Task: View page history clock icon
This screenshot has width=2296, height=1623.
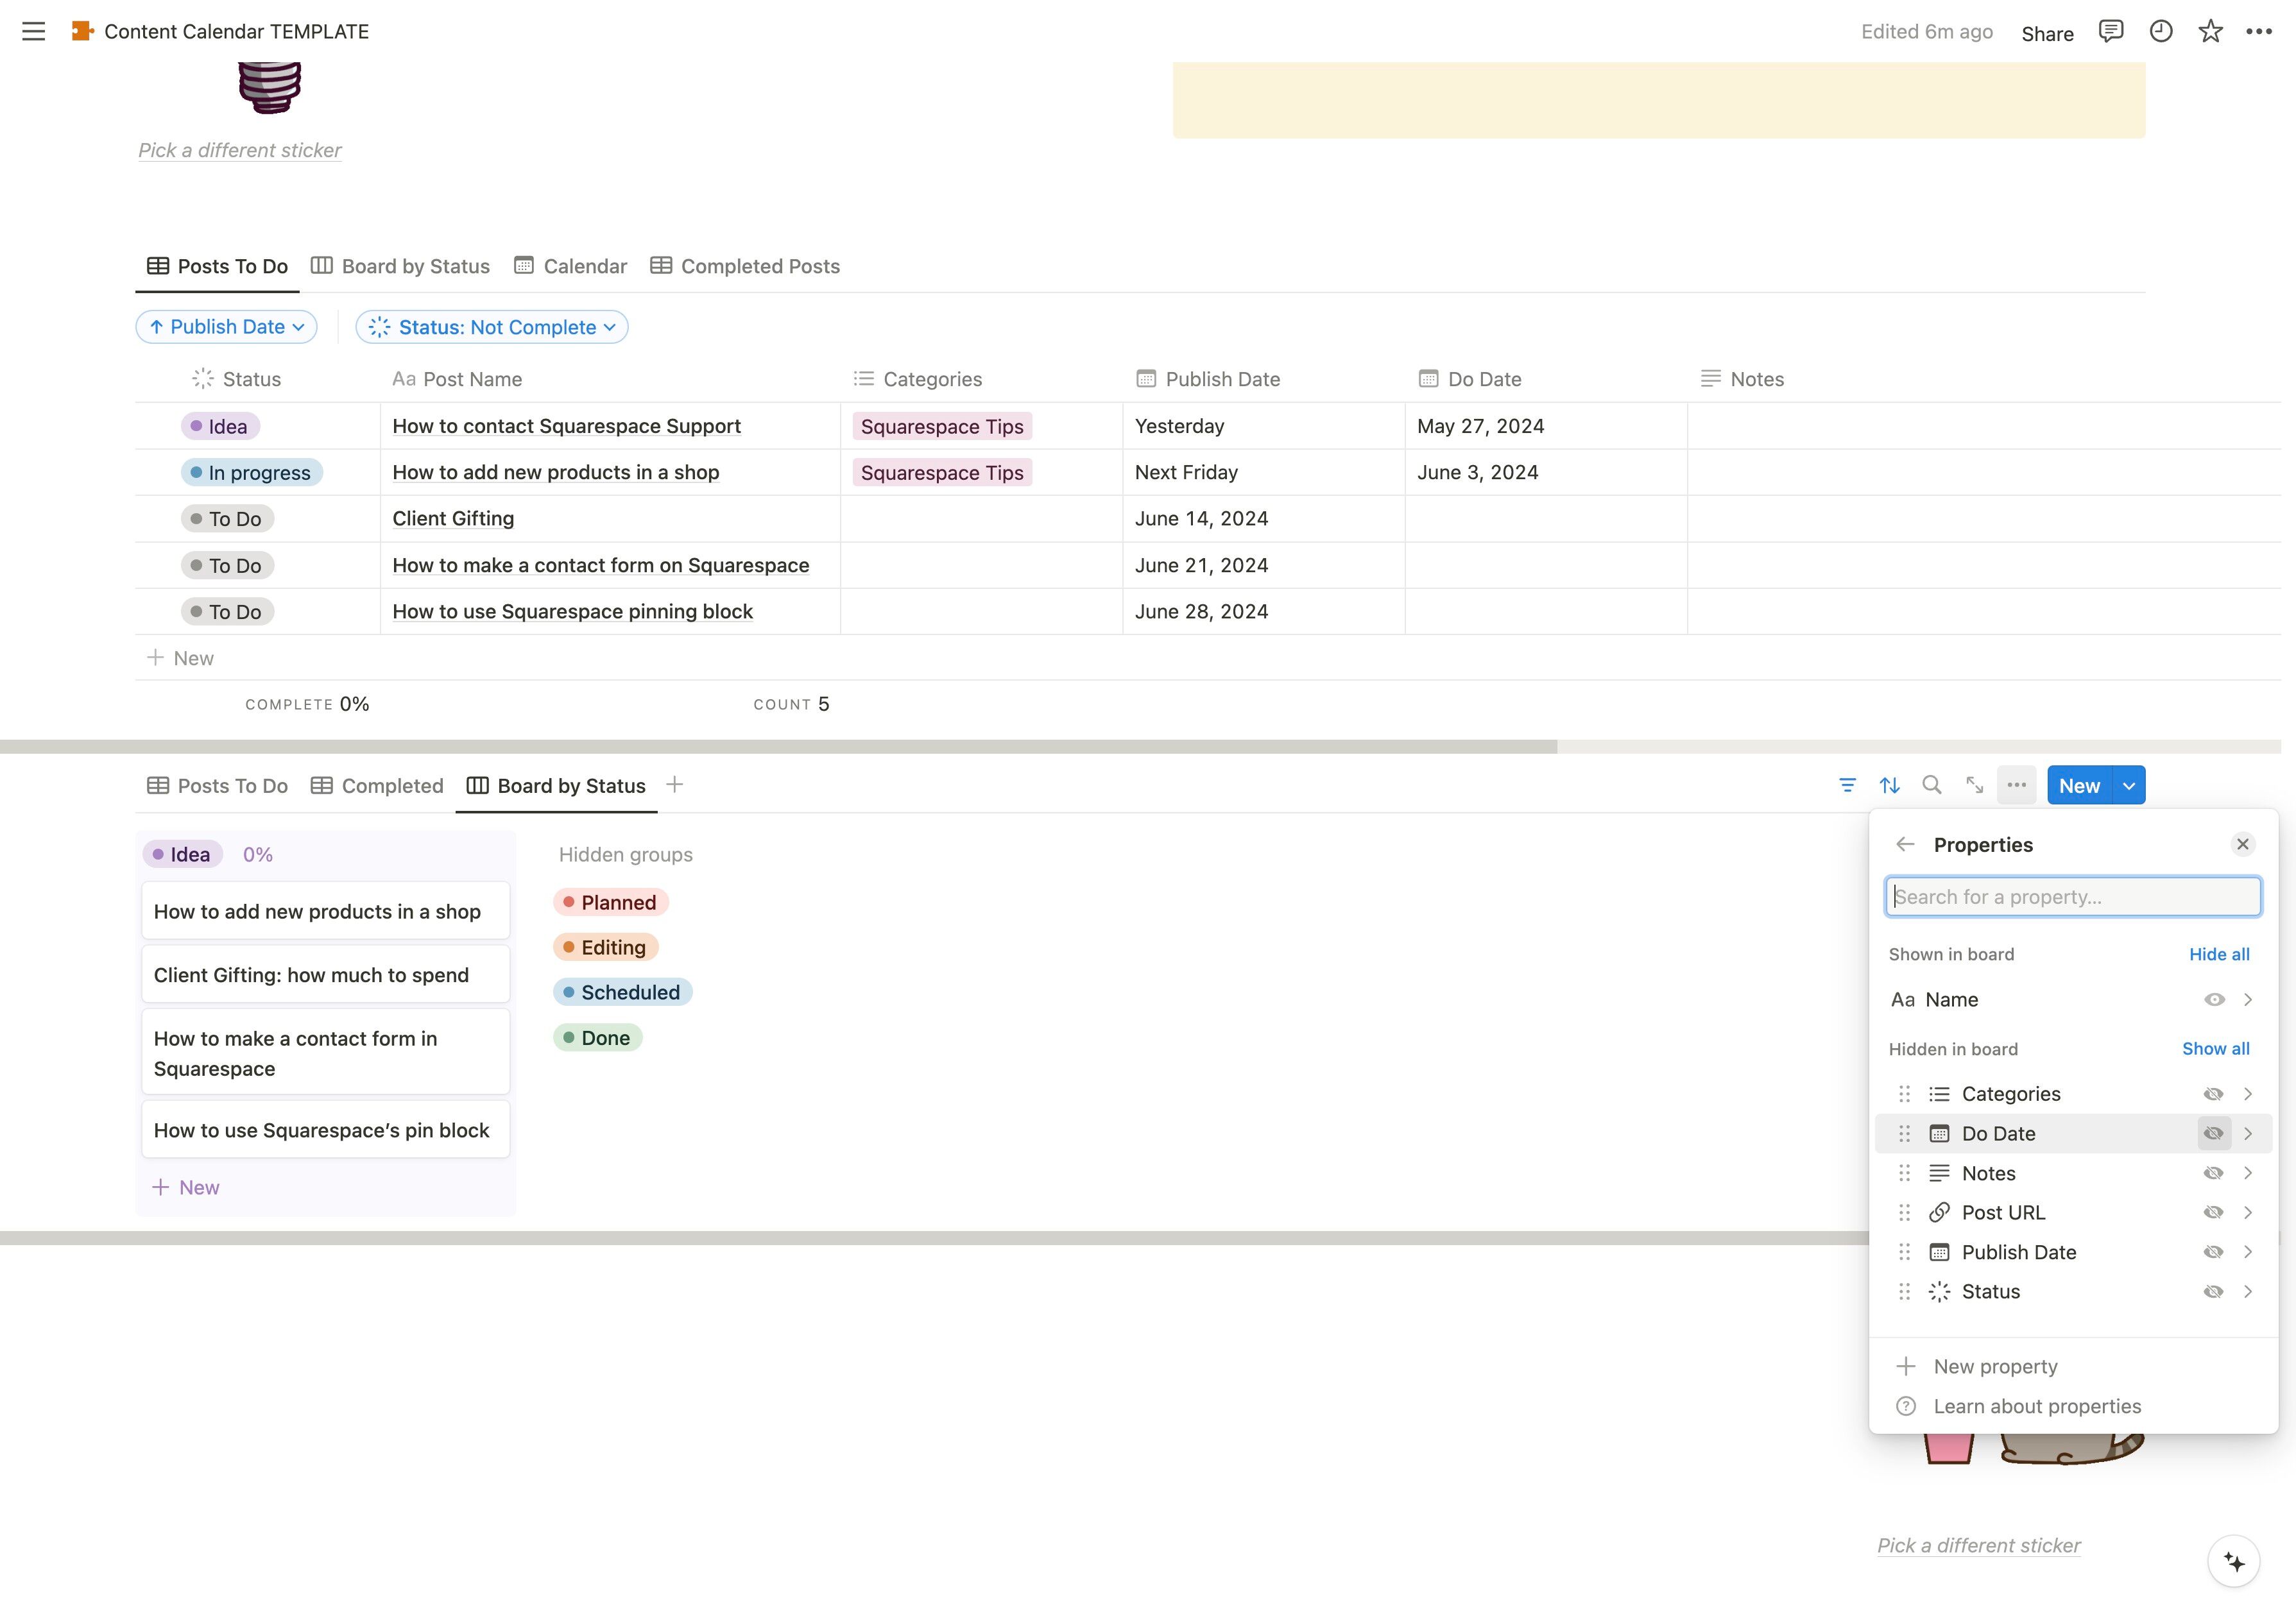Action: (2160, 31)
